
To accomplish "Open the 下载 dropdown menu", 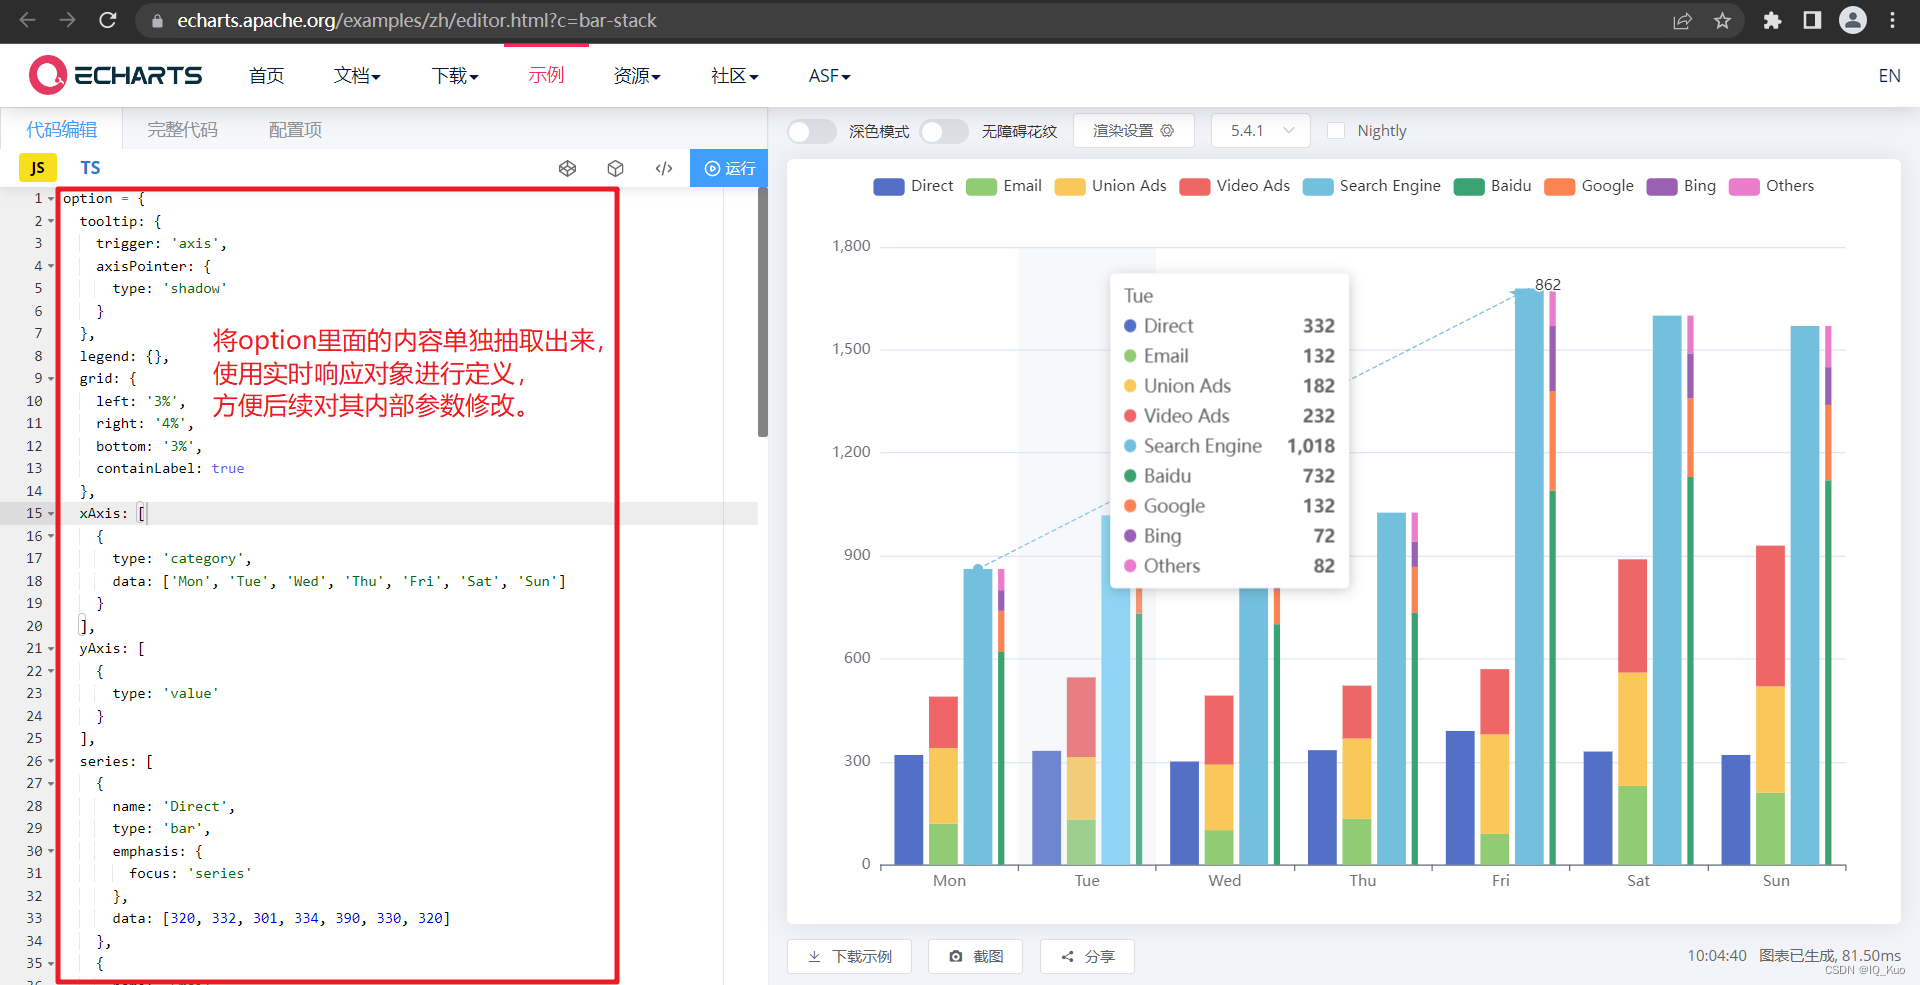I will tap(455, 76).
